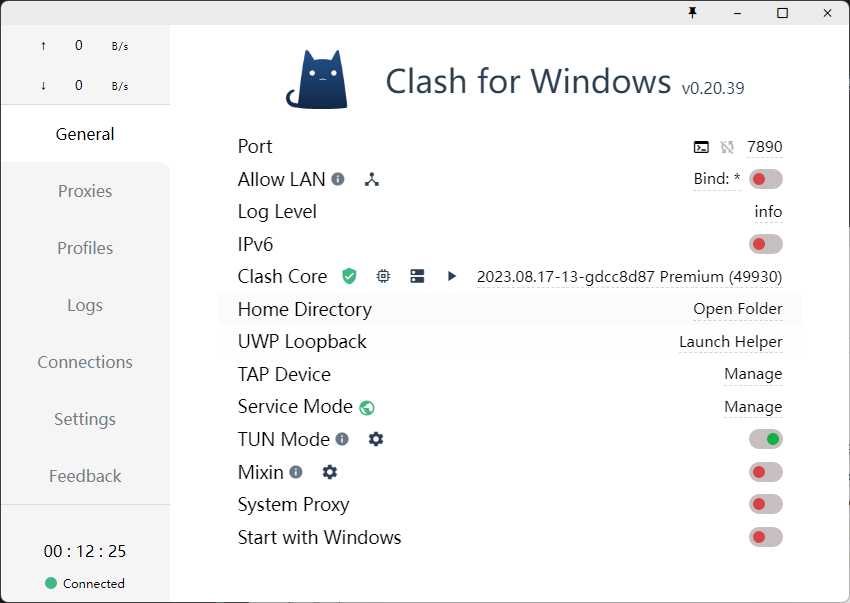Enable the System Proxy toggle
The image size is (850, 603).
point(765,504)
